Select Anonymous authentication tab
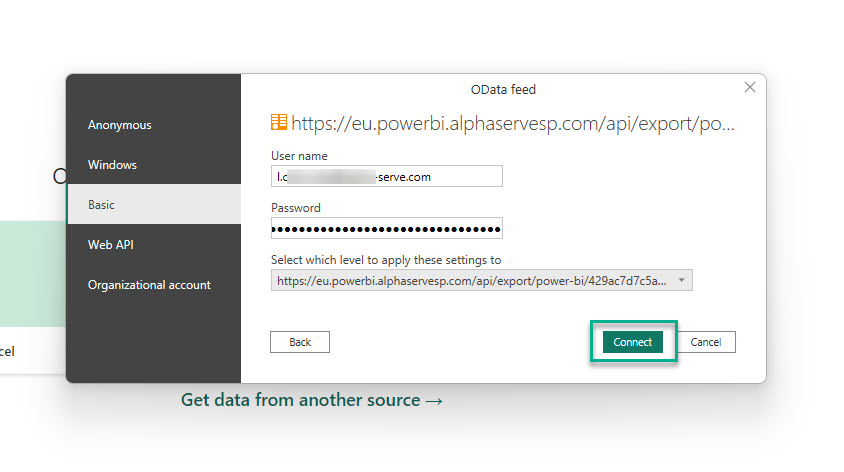 (120, 125)
